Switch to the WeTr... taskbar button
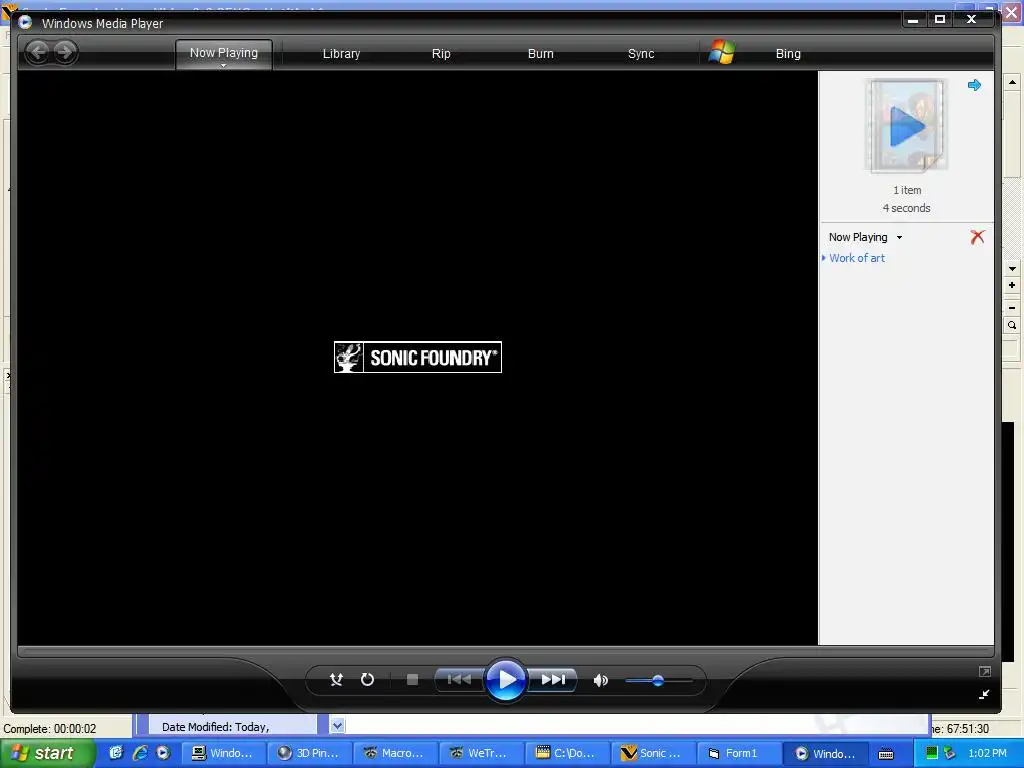This screenshot has width=1024, height=768. pyautogui.click(x=482, y=754)
